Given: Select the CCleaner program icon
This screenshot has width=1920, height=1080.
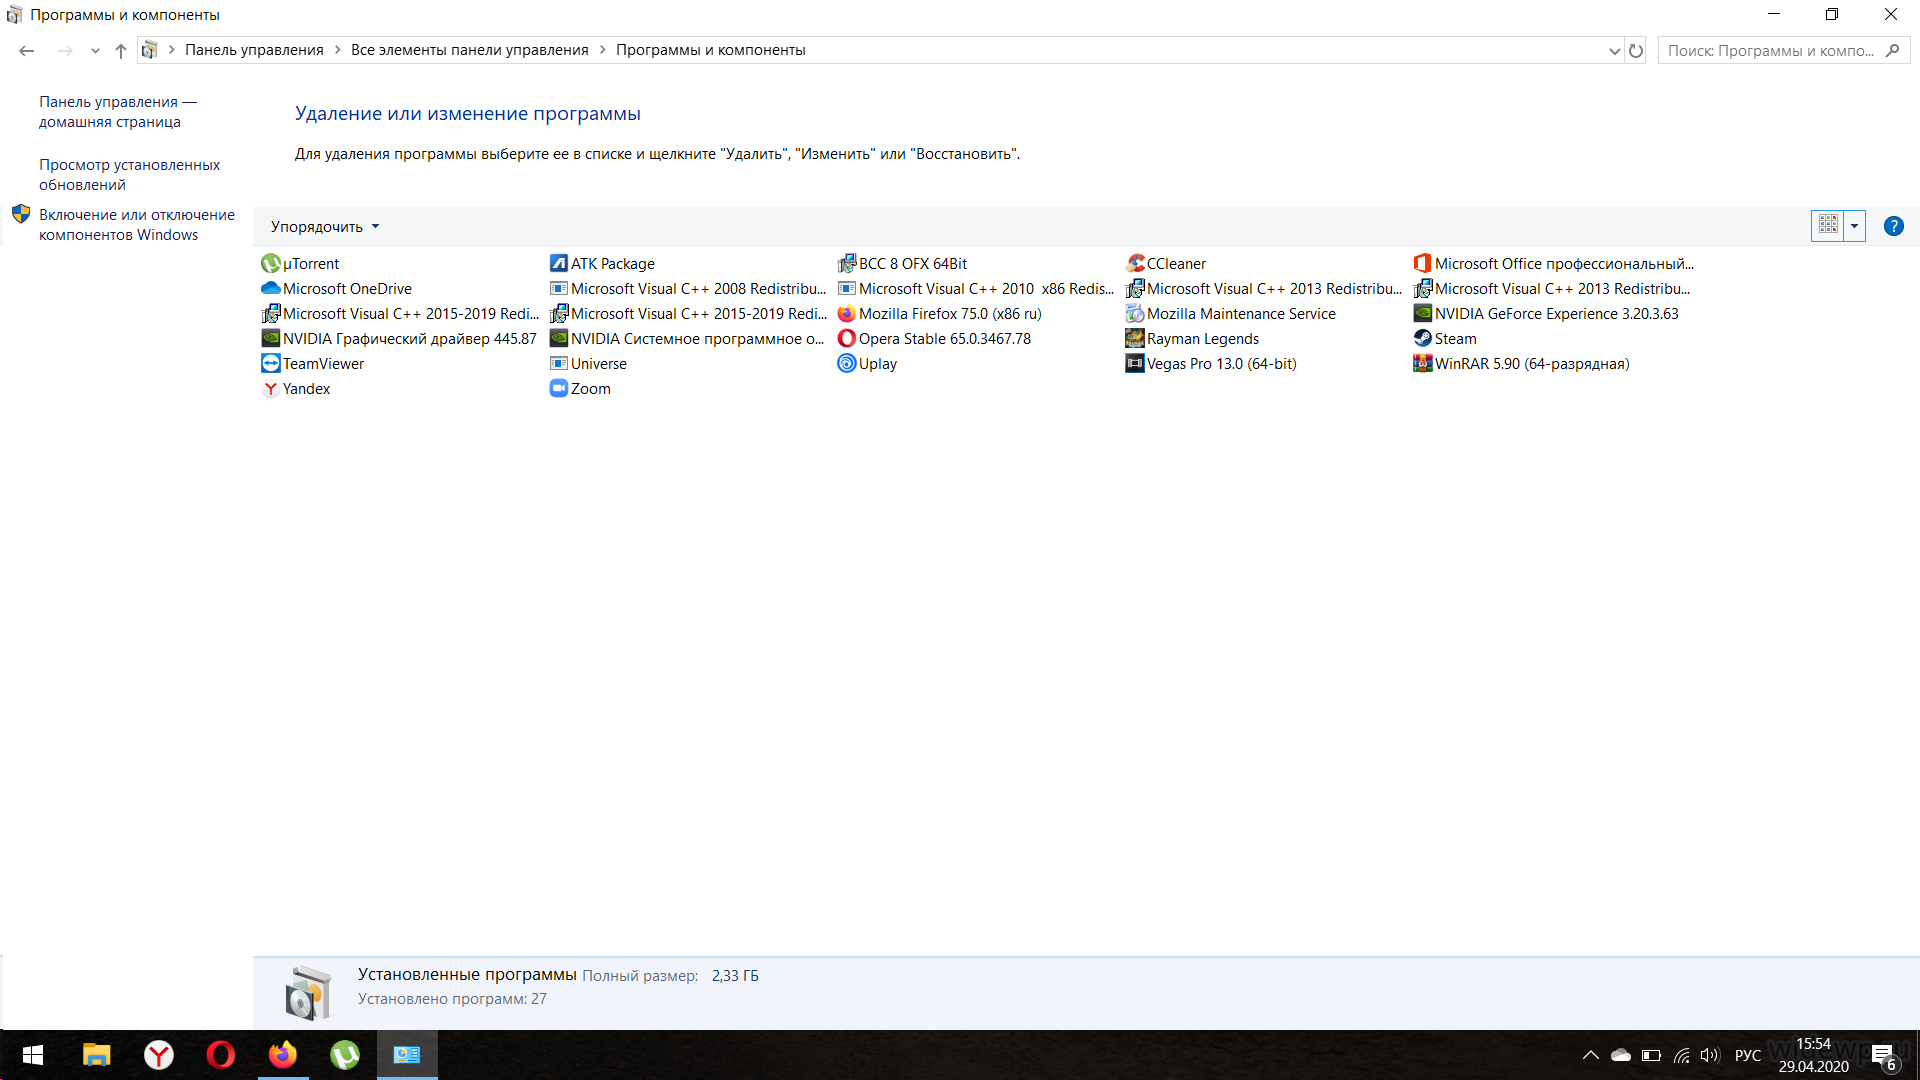Looking at the screenshot, I should point(1134,264).
